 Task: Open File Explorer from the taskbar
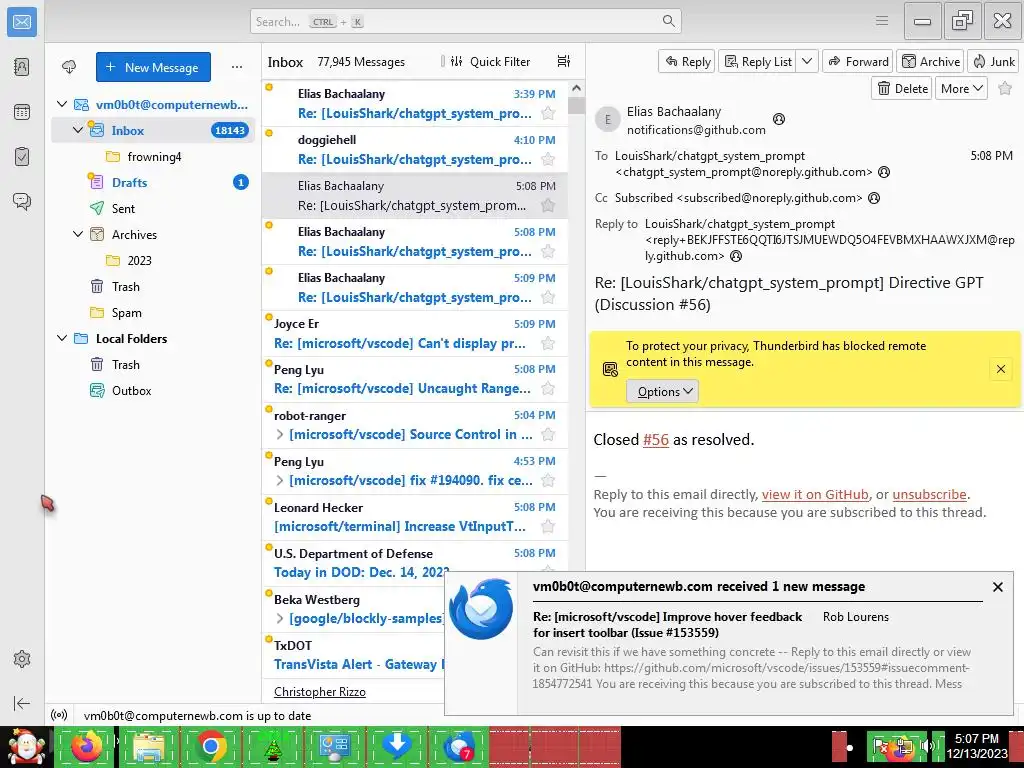point(148,746)
